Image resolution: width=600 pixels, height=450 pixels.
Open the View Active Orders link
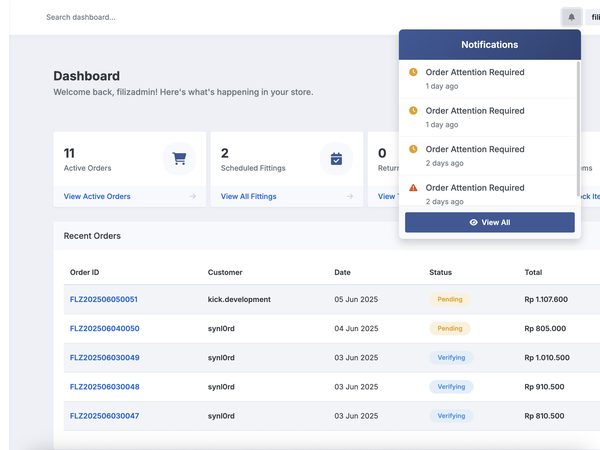click(97, 196)
